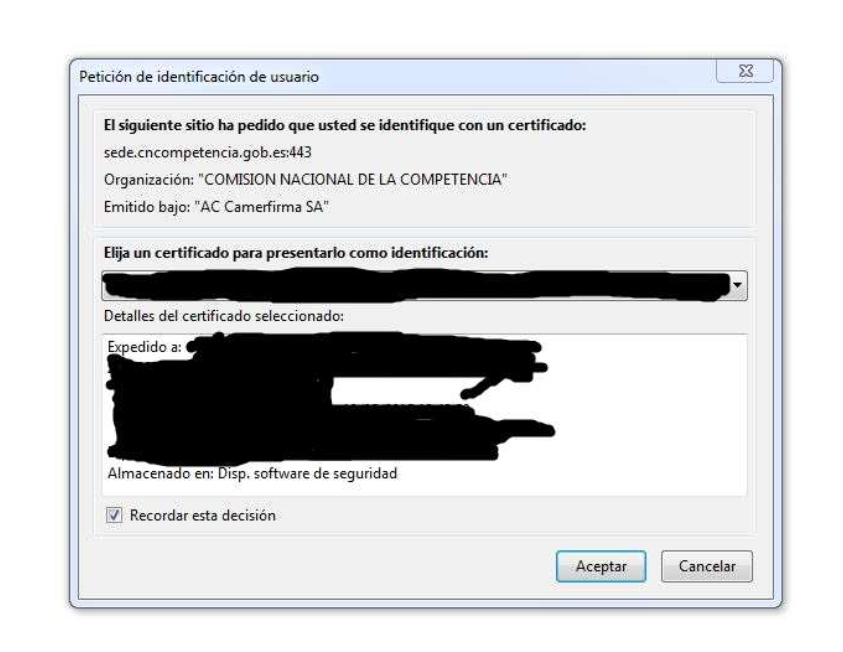Close the user identification request dialog
843x652 pixels.
click(745, 71)
